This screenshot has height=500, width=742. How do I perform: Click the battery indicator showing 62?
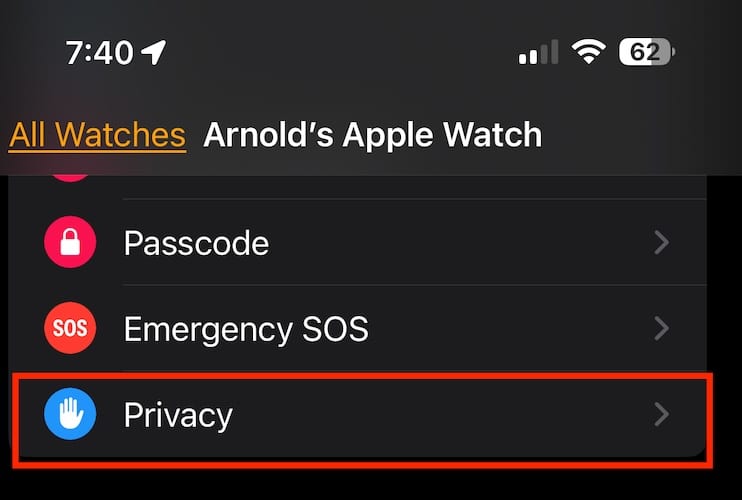click(648, 52)
